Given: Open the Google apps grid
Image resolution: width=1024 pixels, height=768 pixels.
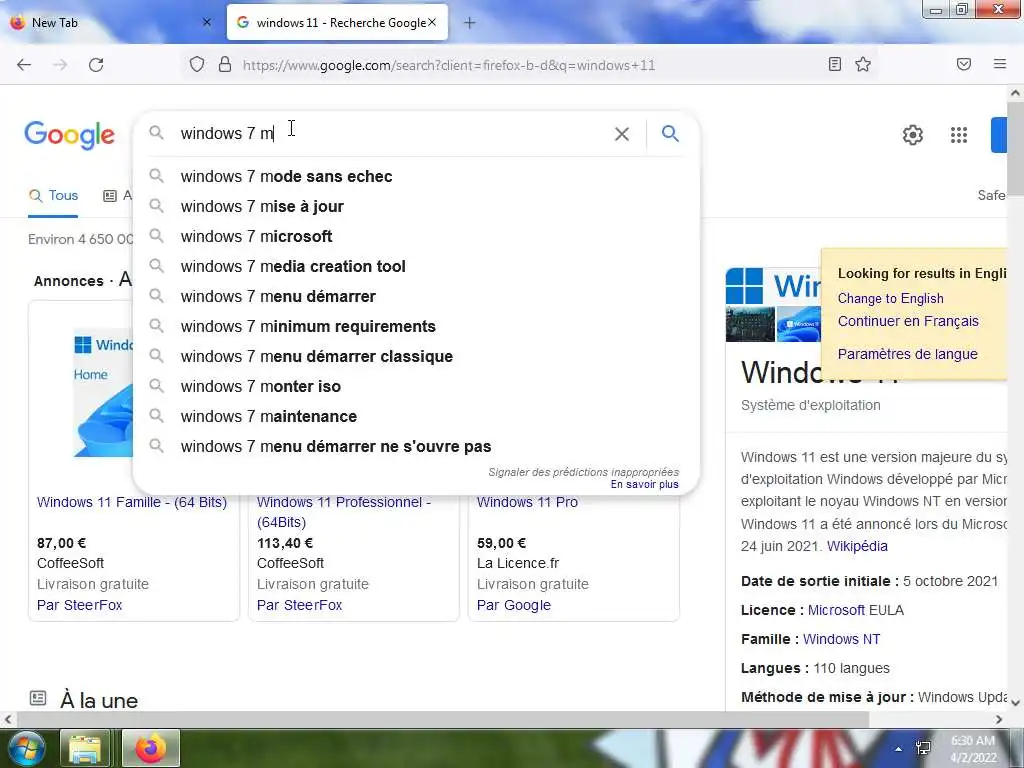Looking at the screenshot, I should tap(959, 135).
